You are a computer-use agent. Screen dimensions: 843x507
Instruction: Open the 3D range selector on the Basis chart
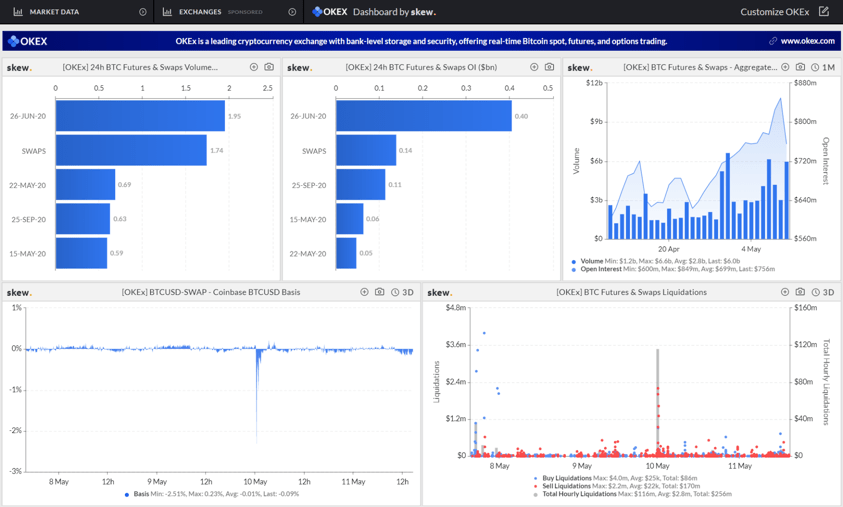coord(402,292)
